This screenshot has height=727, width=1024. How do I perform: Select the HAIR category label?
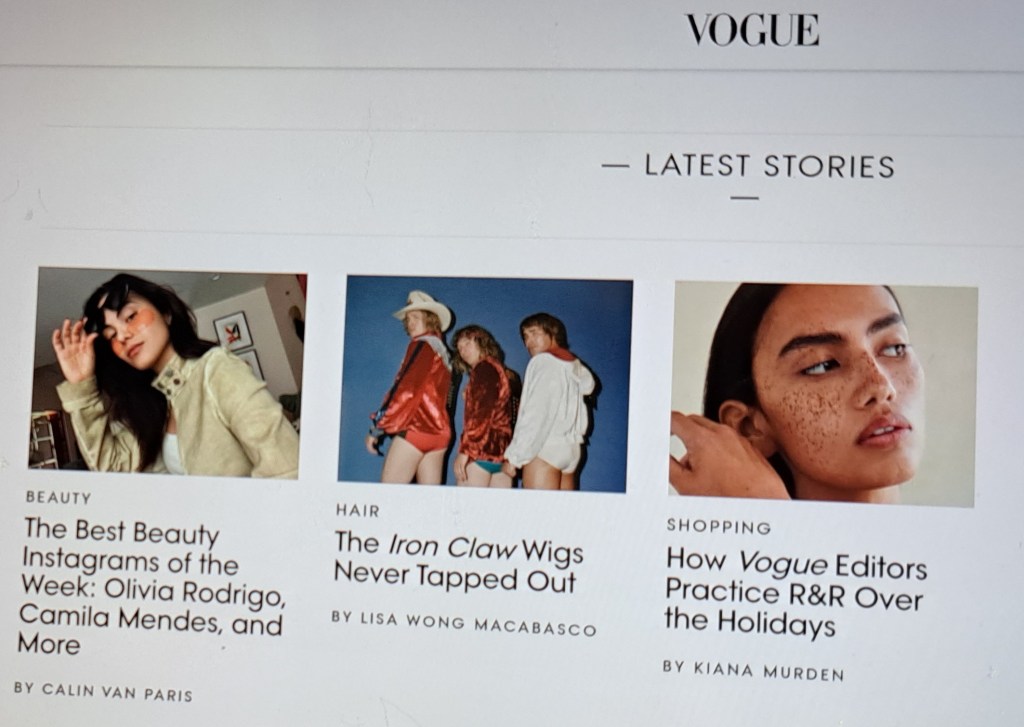(x=357, y=510)
